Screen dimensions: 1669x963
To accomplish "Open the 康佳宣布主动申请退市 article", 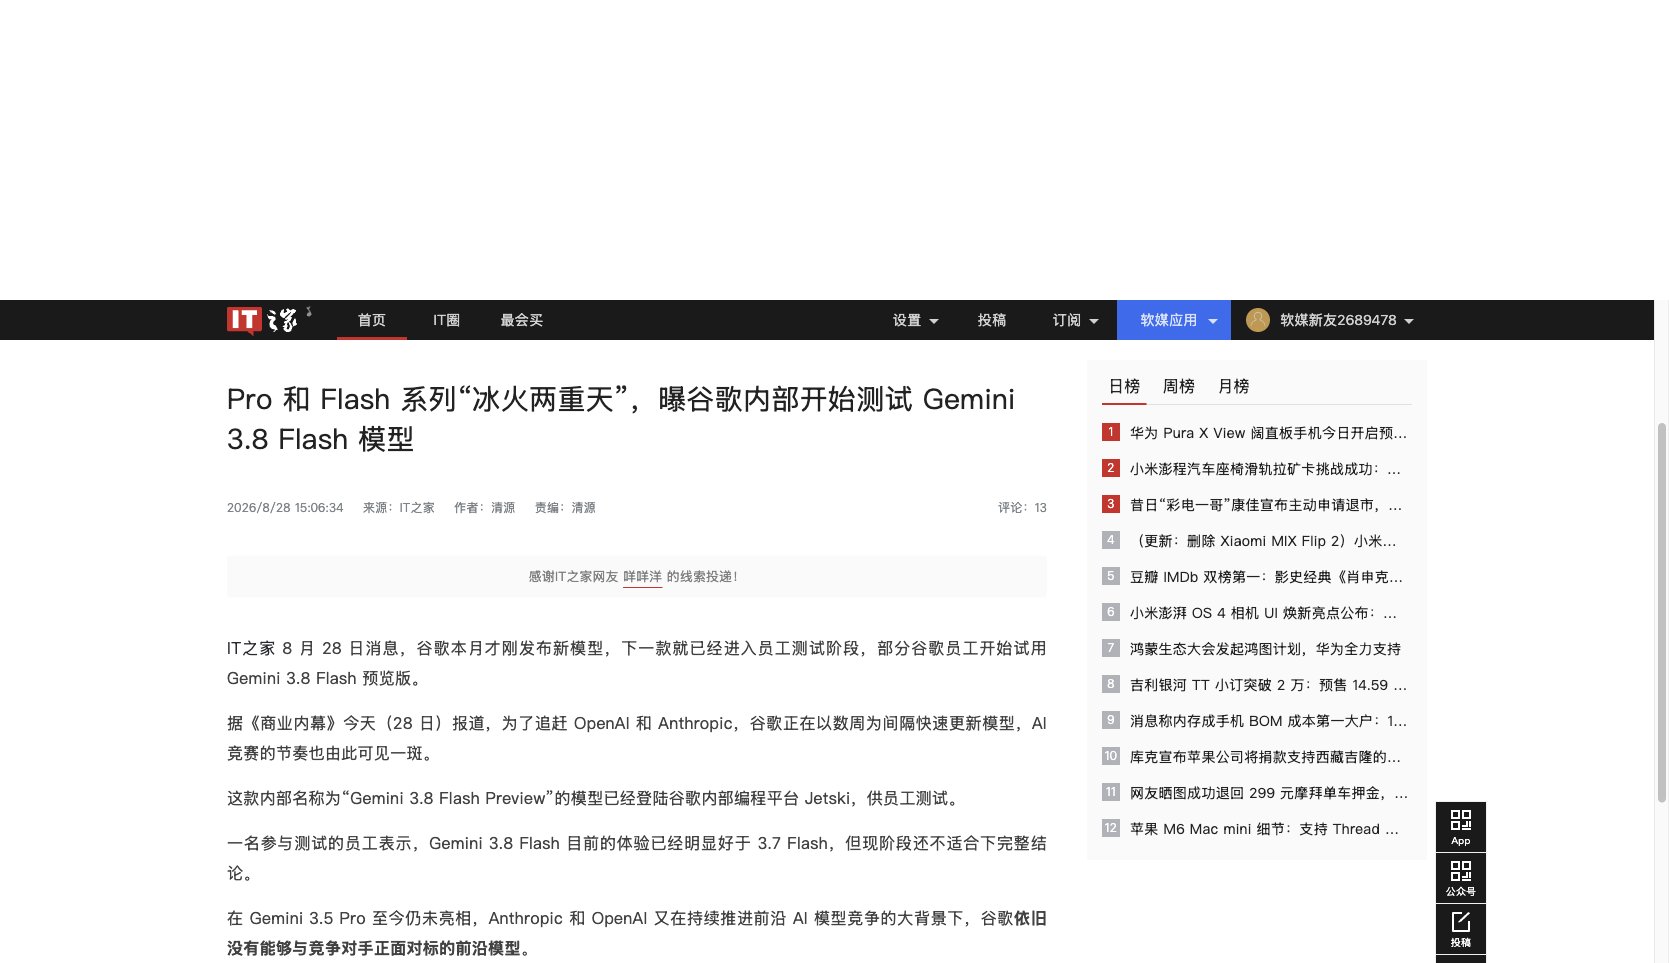I will pyautogui.click(x=1266, y=505).
